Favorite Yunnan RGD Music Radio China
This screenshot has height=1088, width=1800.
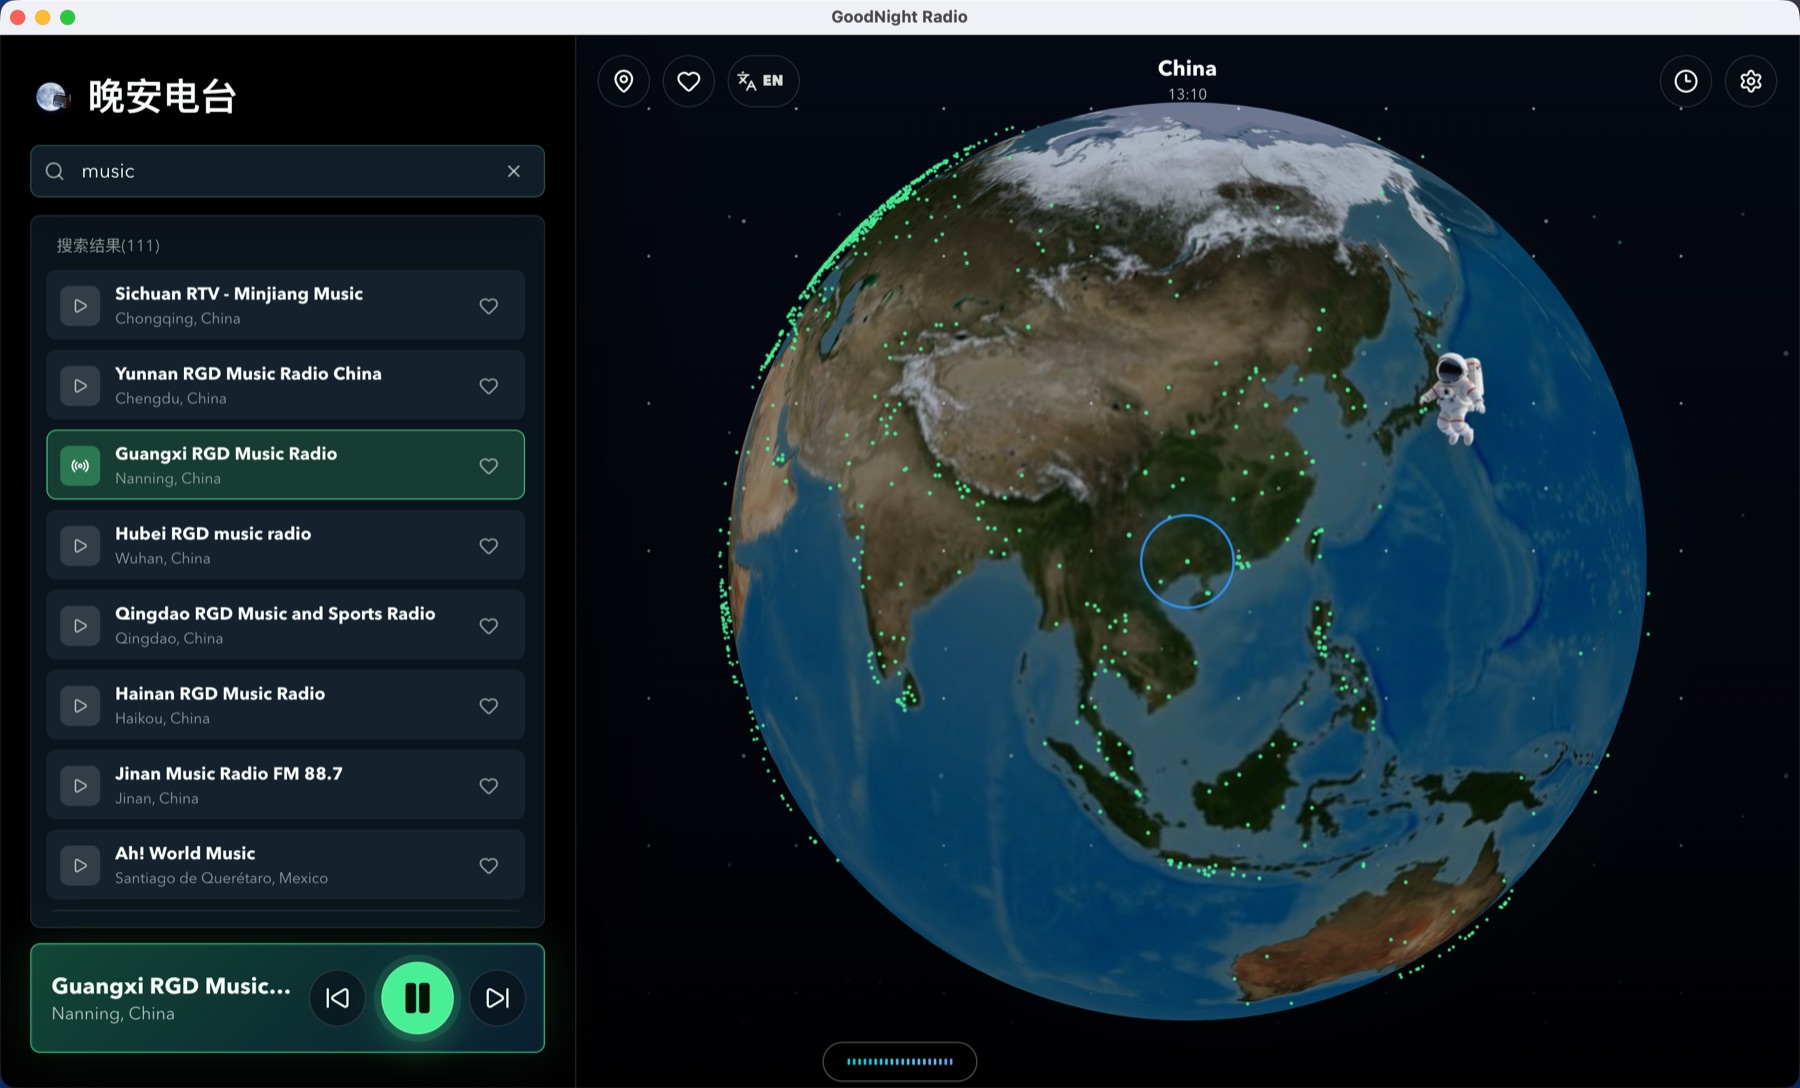[x=489, y=386]
